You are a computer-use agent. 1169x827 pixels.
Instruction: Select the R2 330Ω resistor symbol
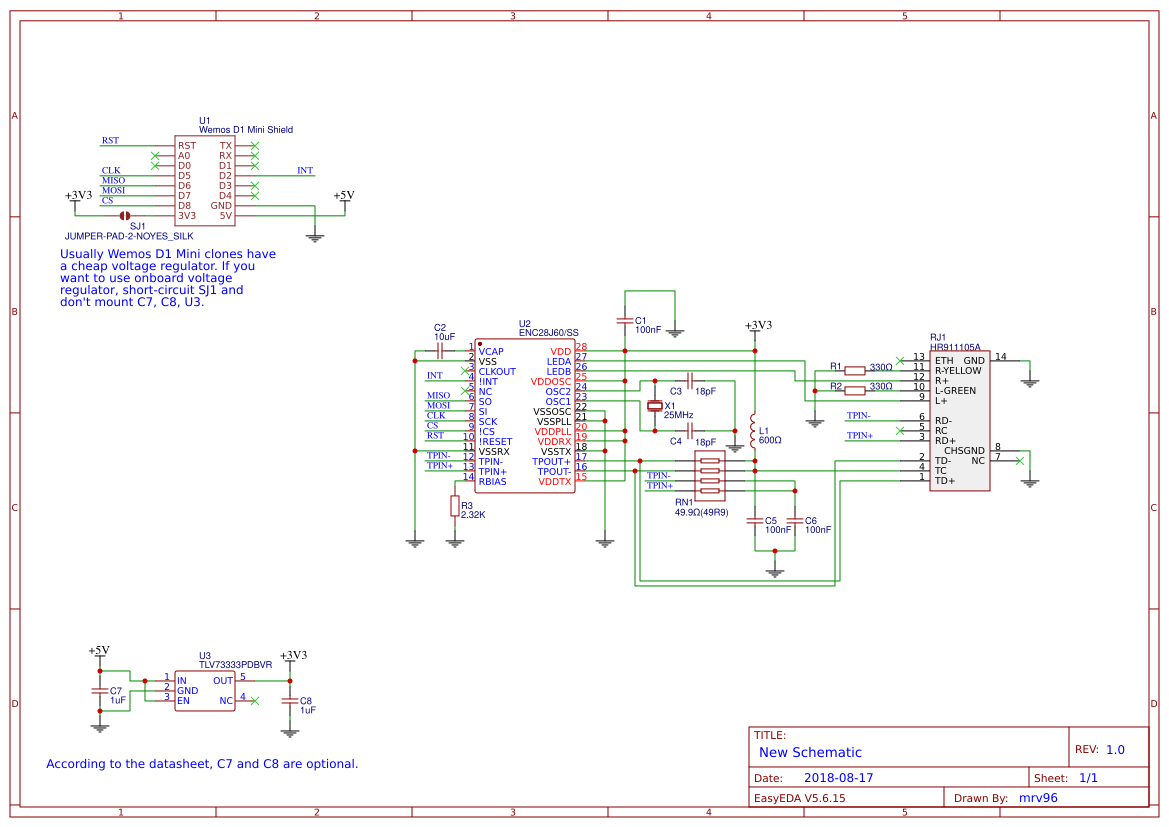tap(854, 391)
